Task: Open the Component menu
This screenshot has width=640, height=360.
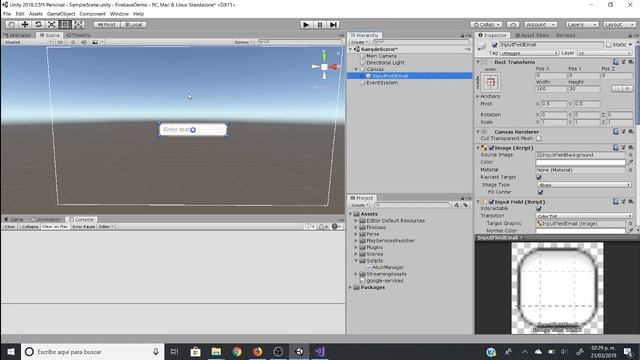Action: pos(92,14)
